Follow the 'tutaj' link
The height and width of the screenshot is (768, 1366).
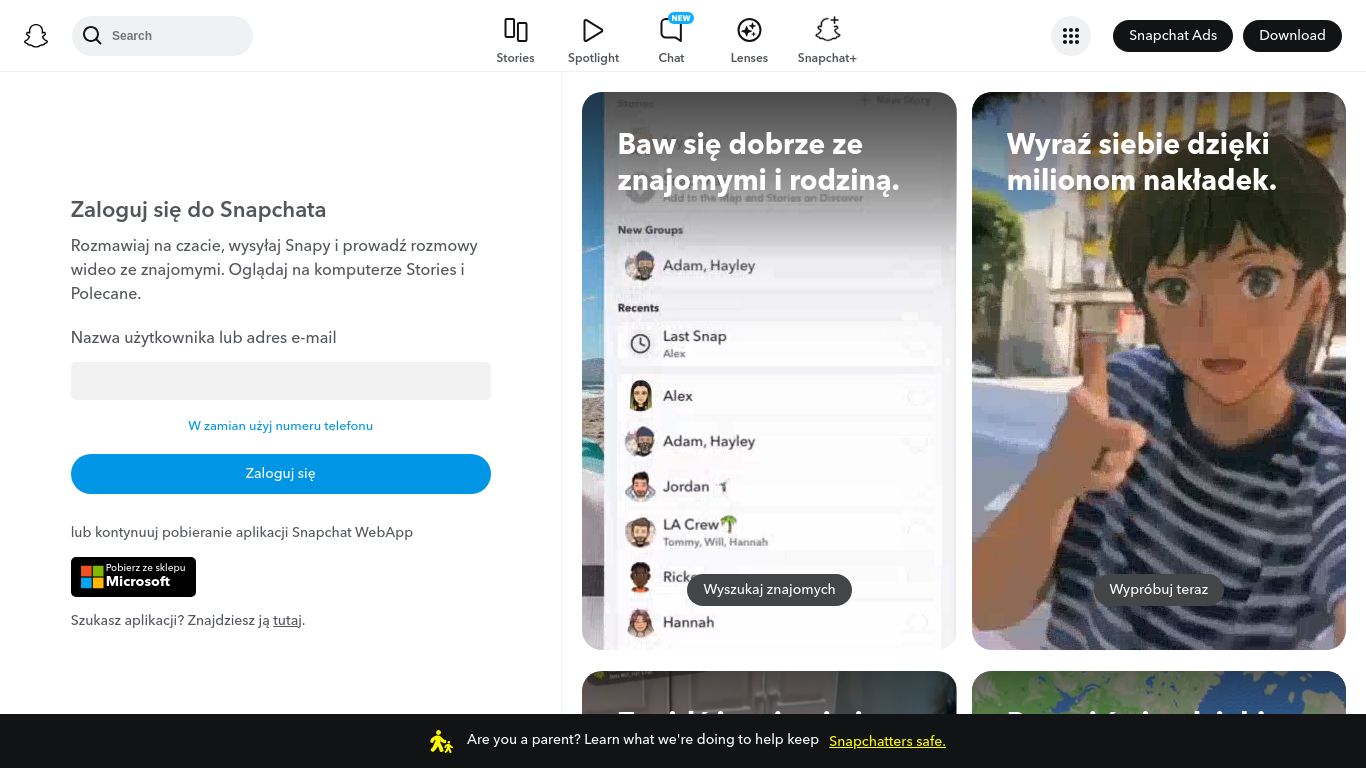pos(287,620)
